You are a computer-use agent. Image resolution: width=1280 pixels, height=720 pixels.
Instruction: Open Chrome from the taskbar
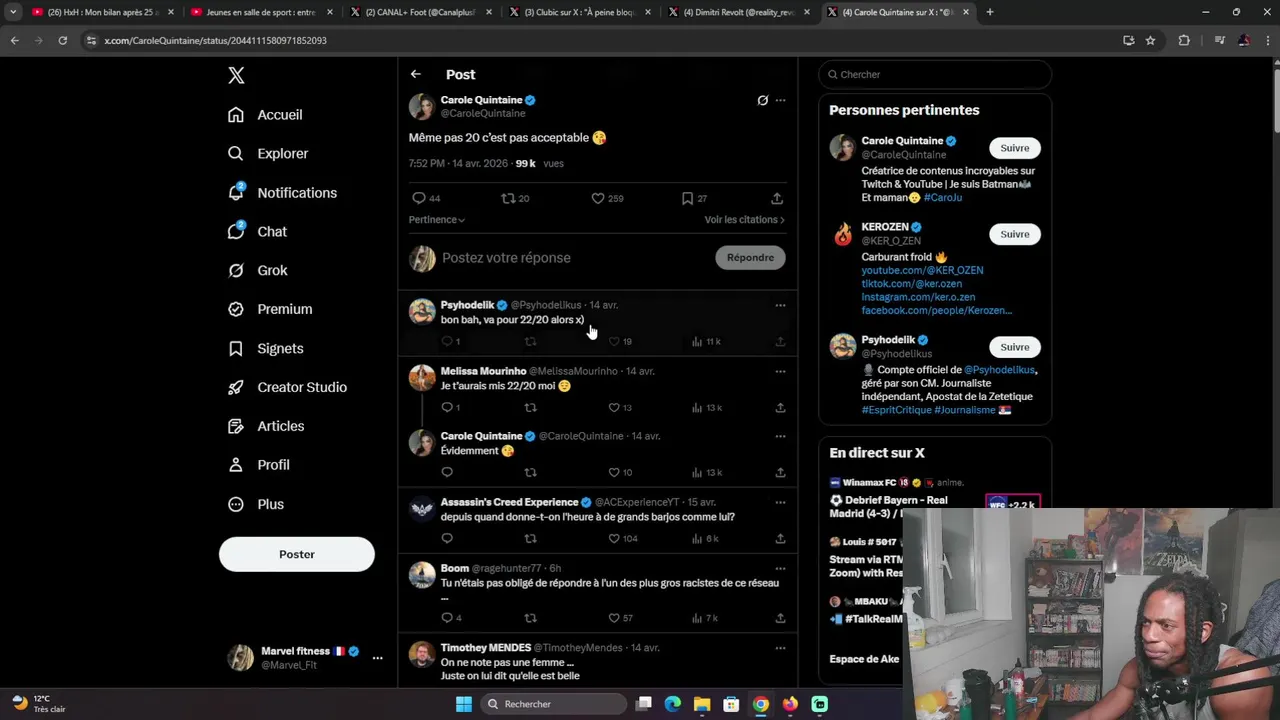click(761, 704)
